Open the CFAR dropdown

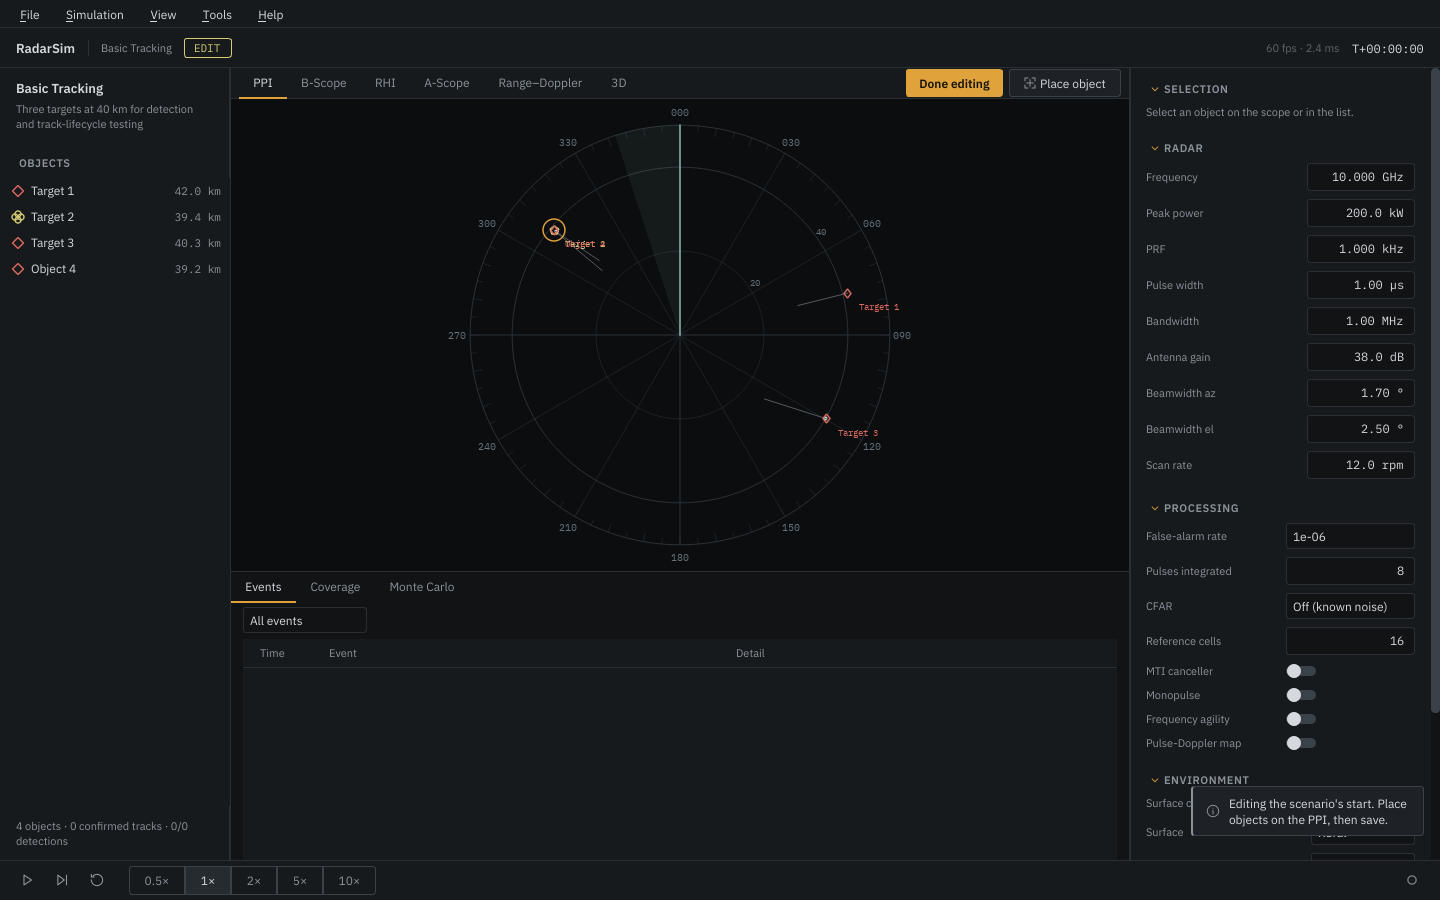click(x=1350, y=606)
